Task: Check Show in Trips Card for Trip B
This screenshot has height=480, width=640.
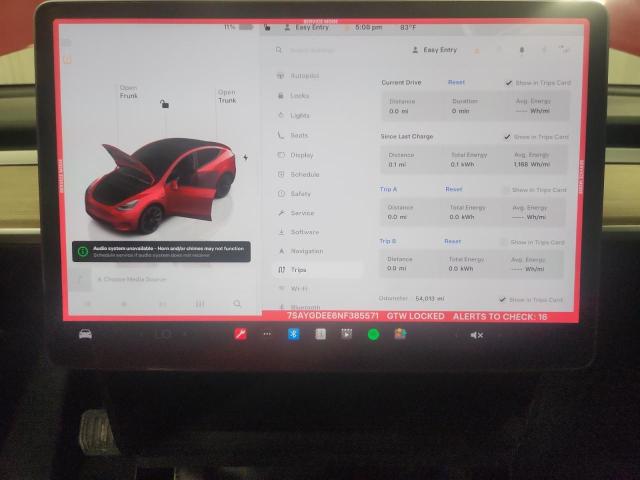Action: [x=504, y=242]
